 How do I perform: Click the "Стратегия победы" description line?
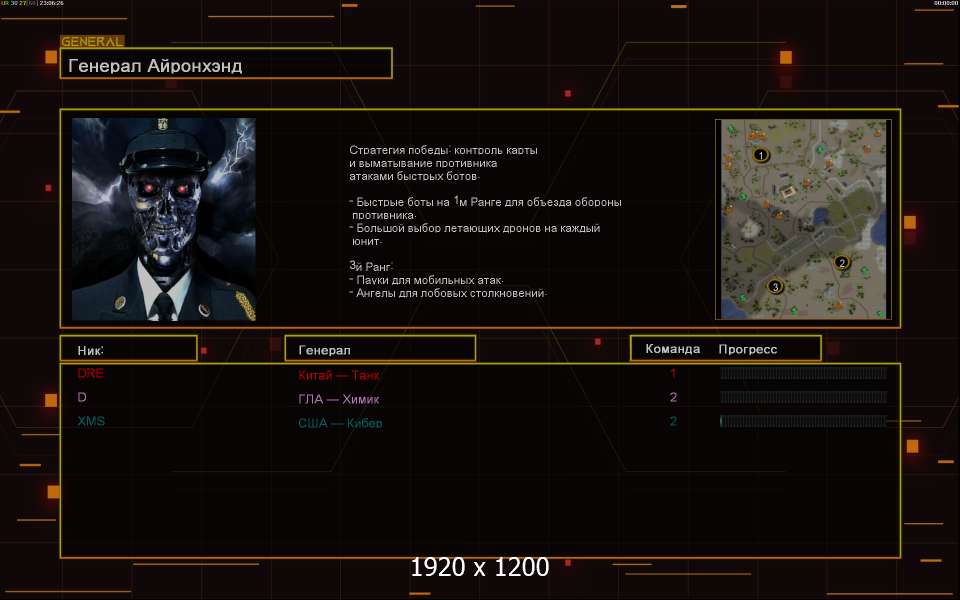[x=443, y=150]
